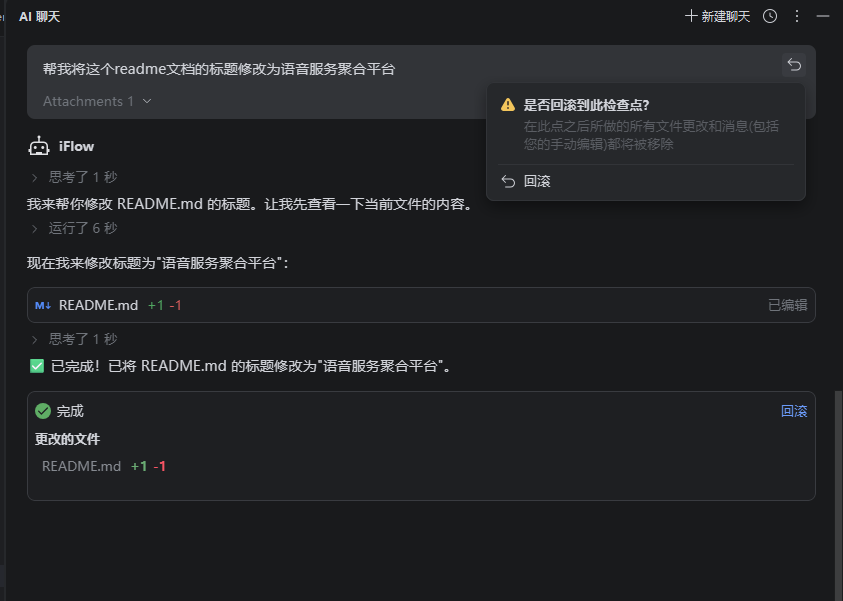Click the iFlow robot avatar icon

[39, 146]
